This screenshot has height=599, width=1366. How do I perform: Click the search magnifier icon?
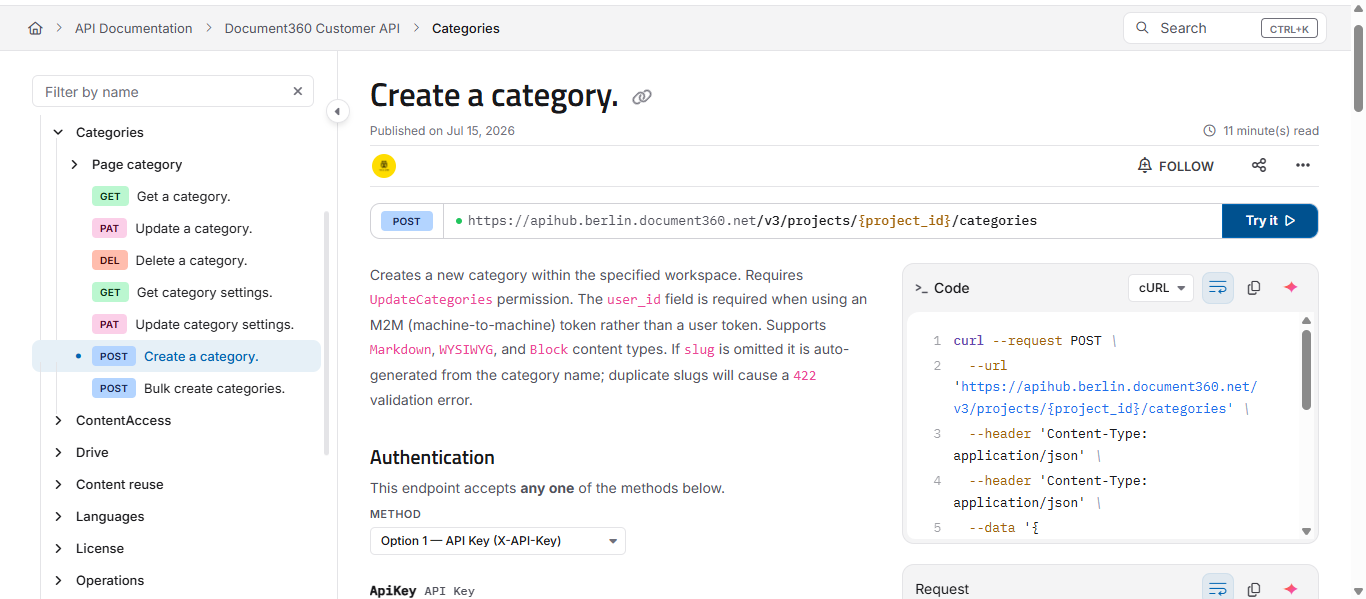[1142, 28]
